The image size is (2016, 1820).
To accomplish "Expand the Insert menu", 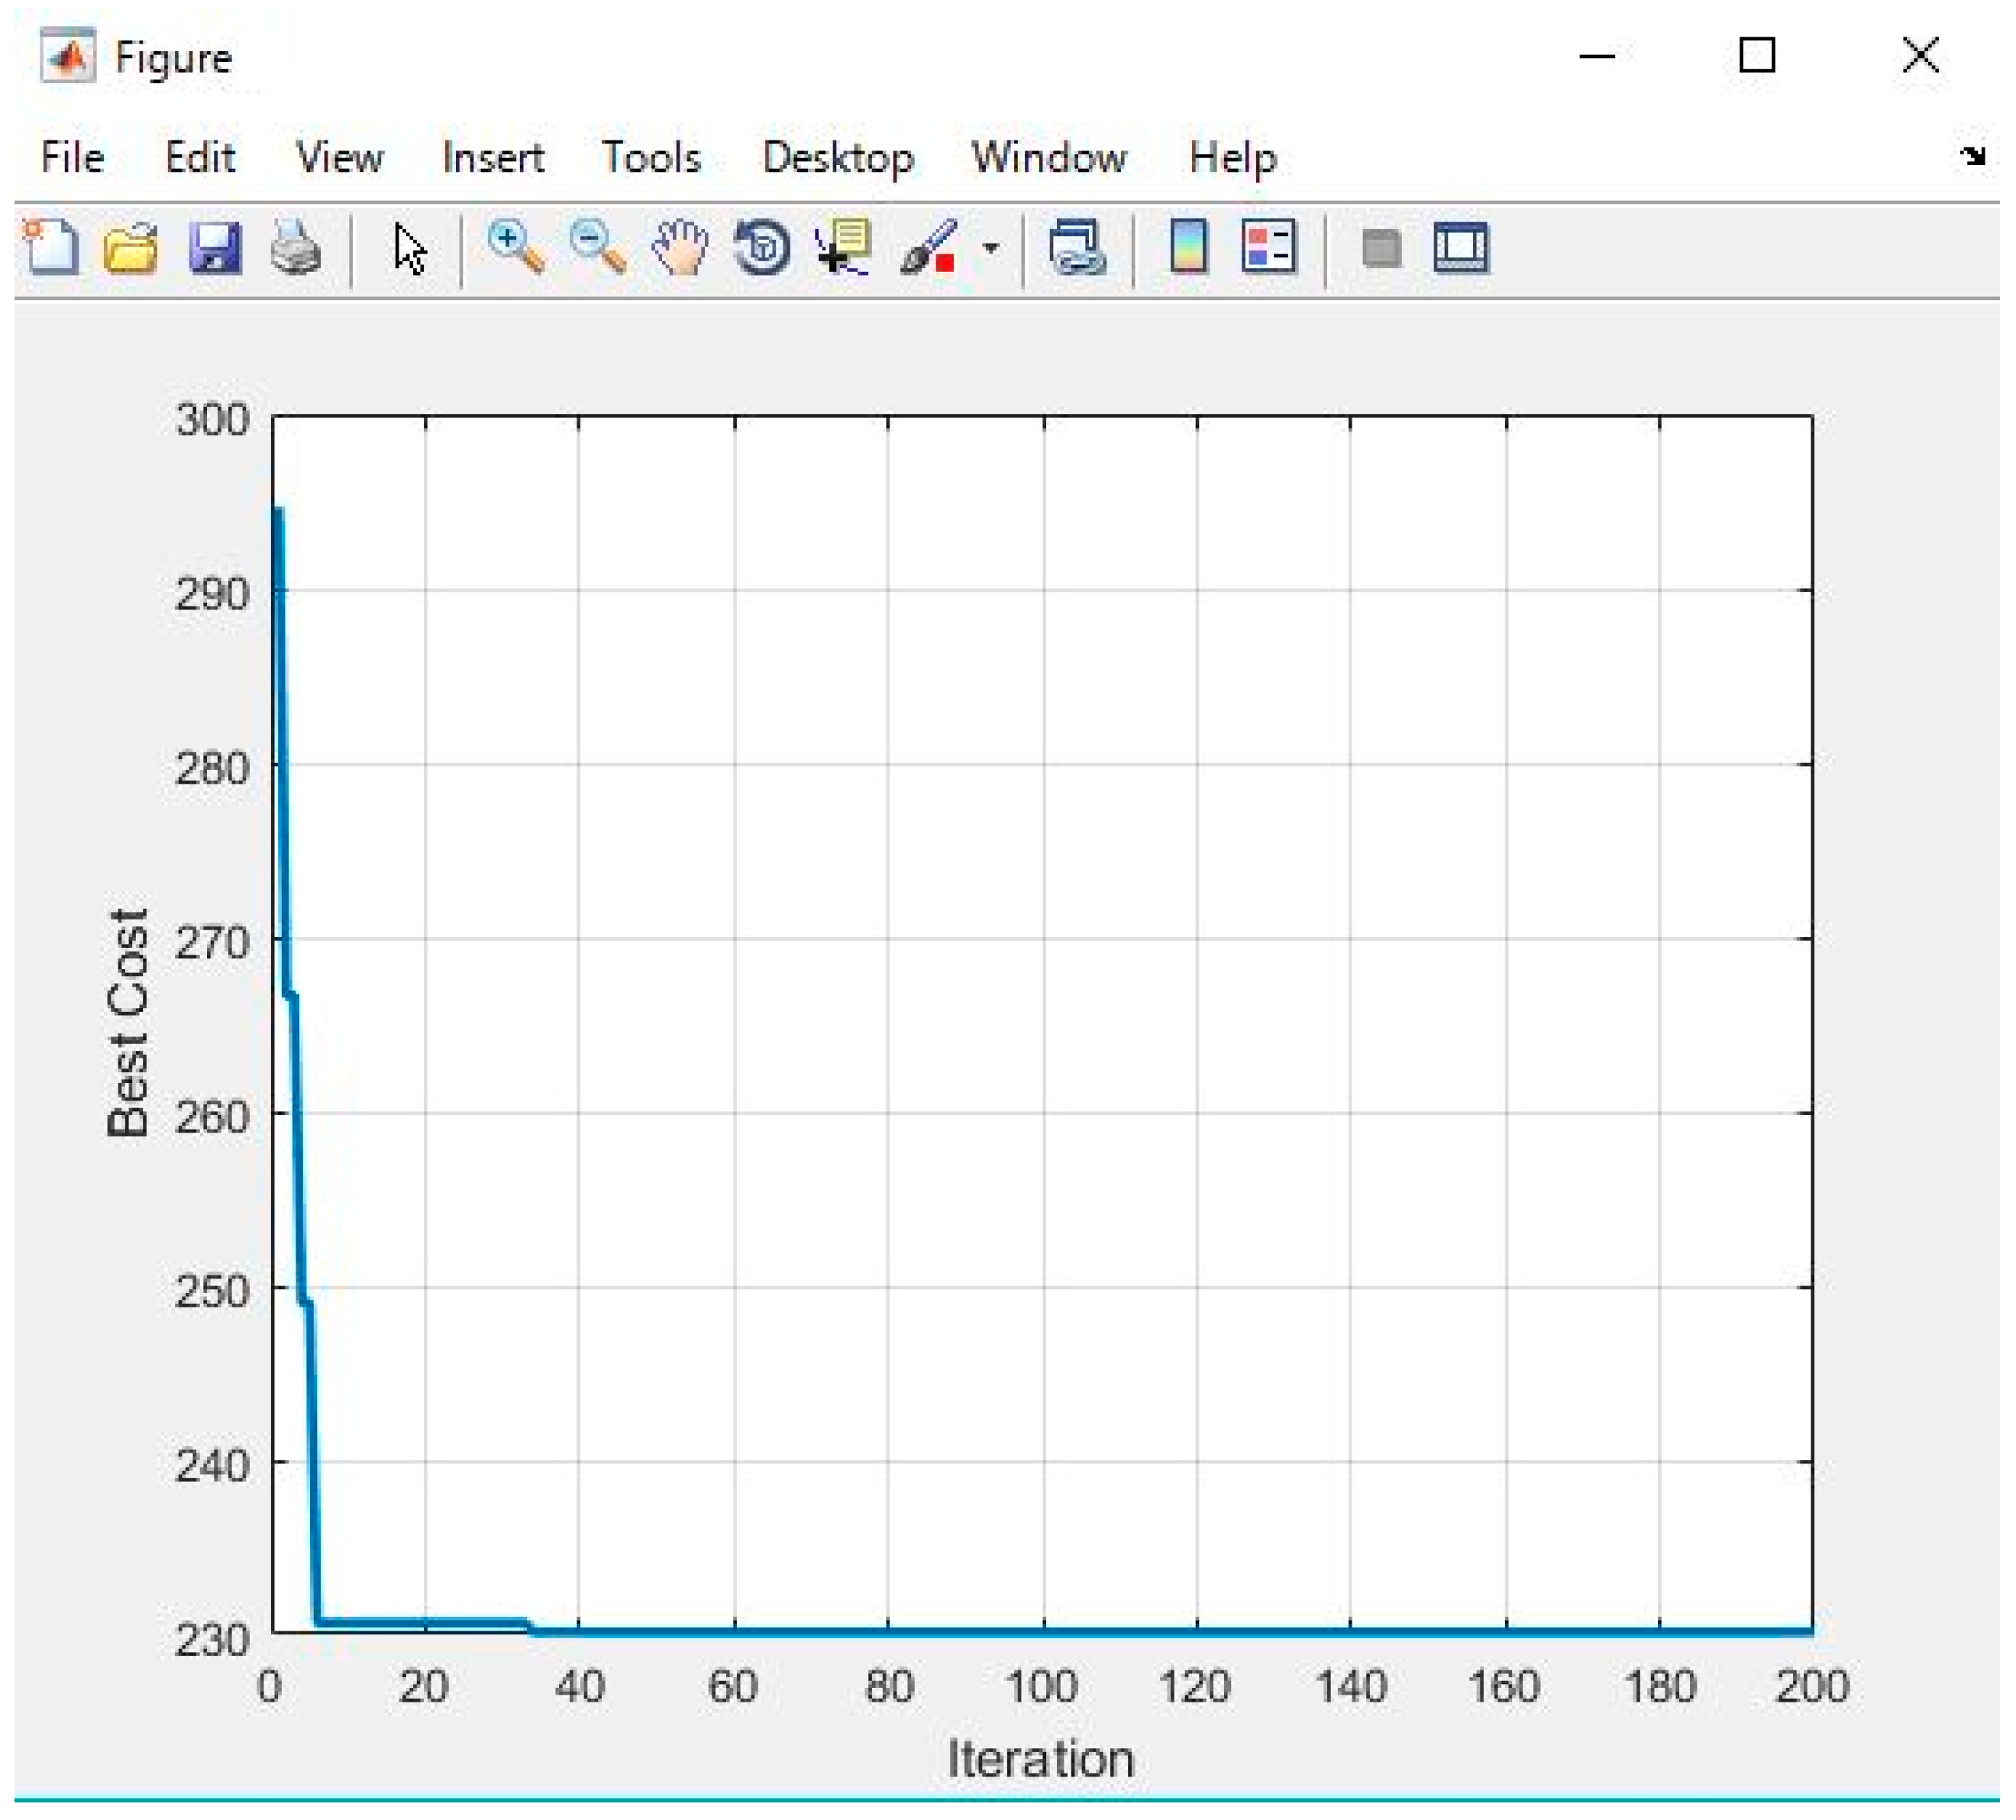I will [493, 157].
